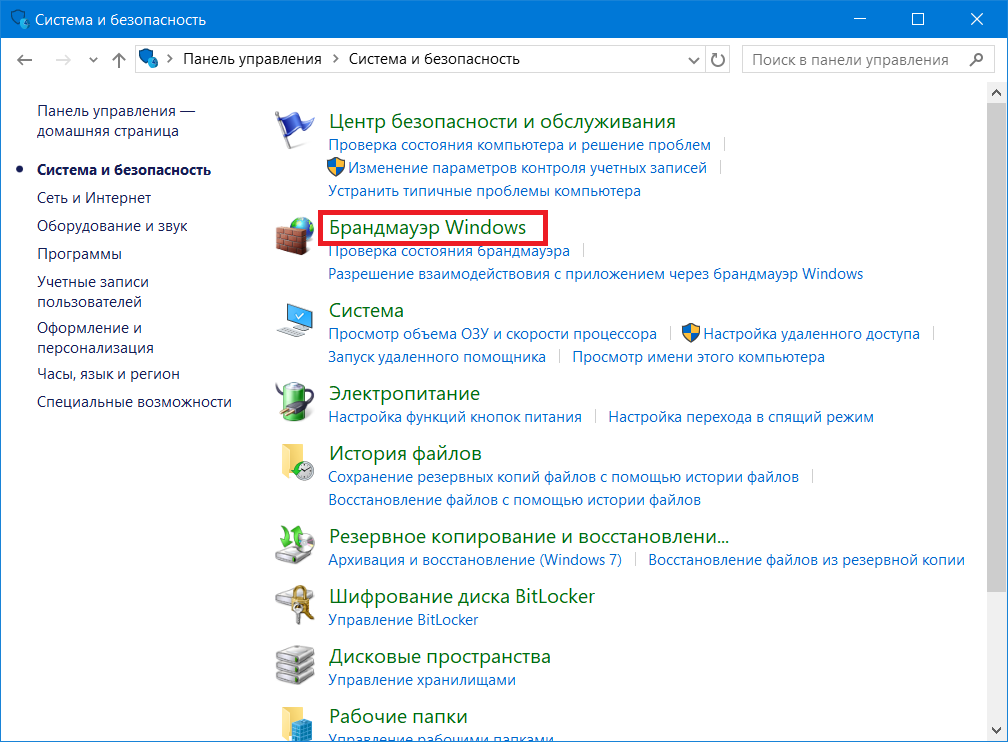Open Специальные возможности category
Viewport: 1008px width, 742px height.
click(134, 402)
